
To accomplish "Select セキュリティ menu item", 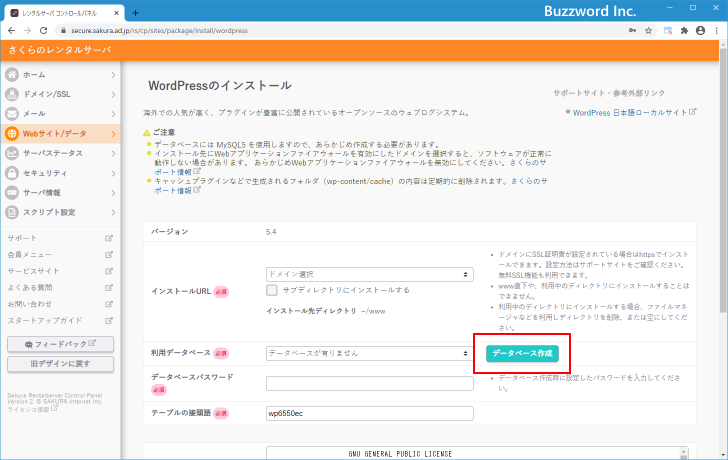I will pos(60,173).
